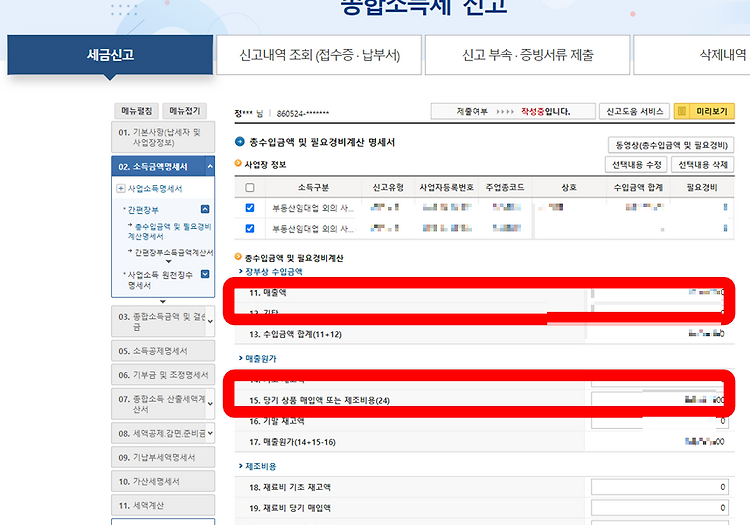
Task: Toggle the 매출원가 section arrow
Action: tap(241, 358)
